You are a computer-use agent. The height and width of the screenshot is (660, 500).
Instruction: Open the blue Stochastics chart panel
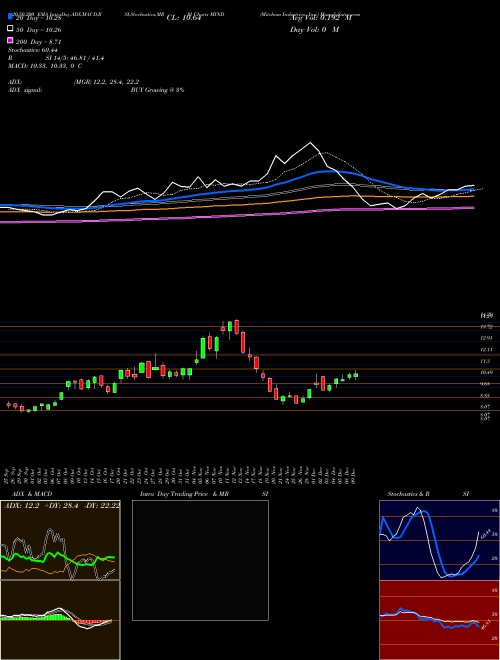point(439,540)
